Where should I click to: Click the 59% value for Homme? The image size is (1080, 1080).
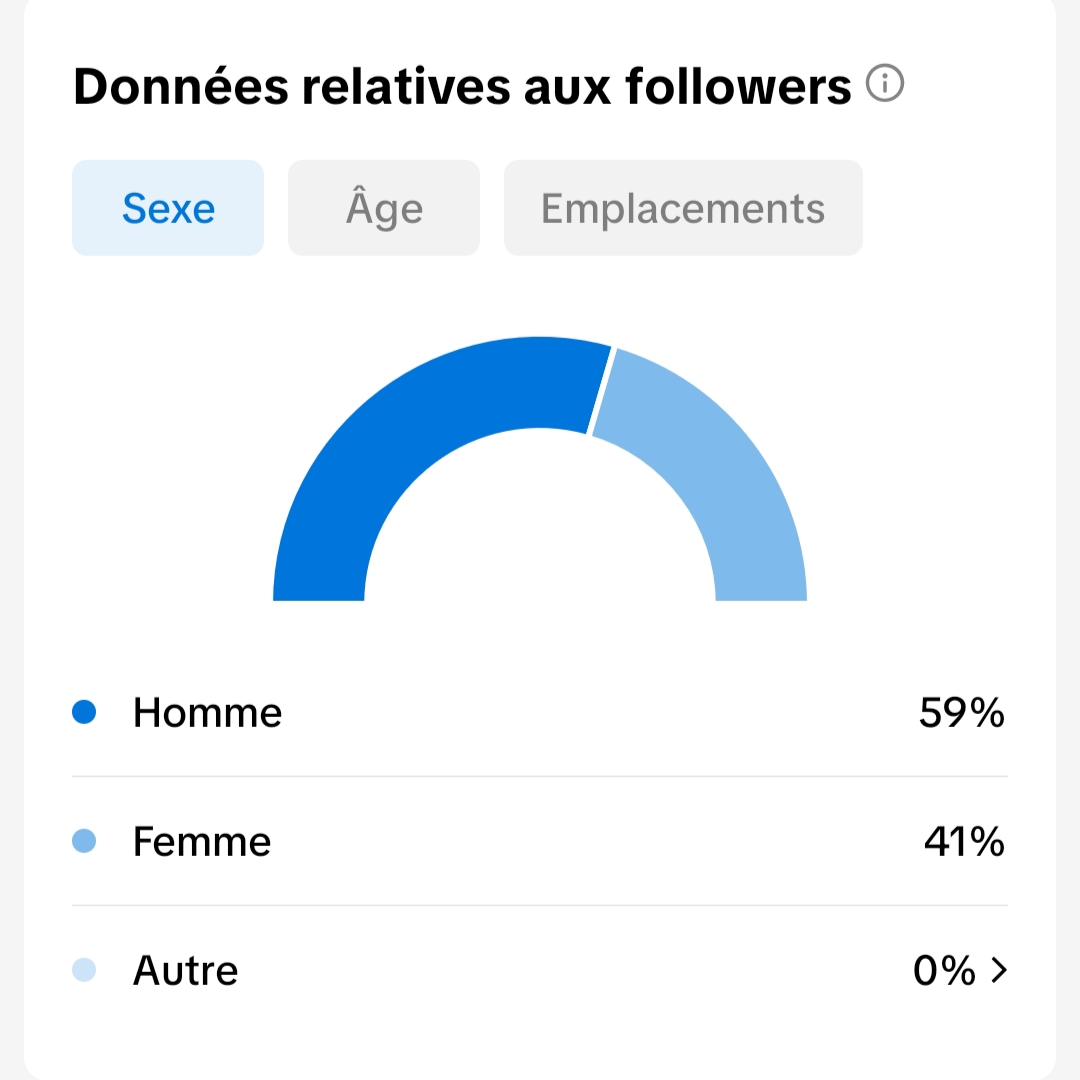click(x=961, y=713)
